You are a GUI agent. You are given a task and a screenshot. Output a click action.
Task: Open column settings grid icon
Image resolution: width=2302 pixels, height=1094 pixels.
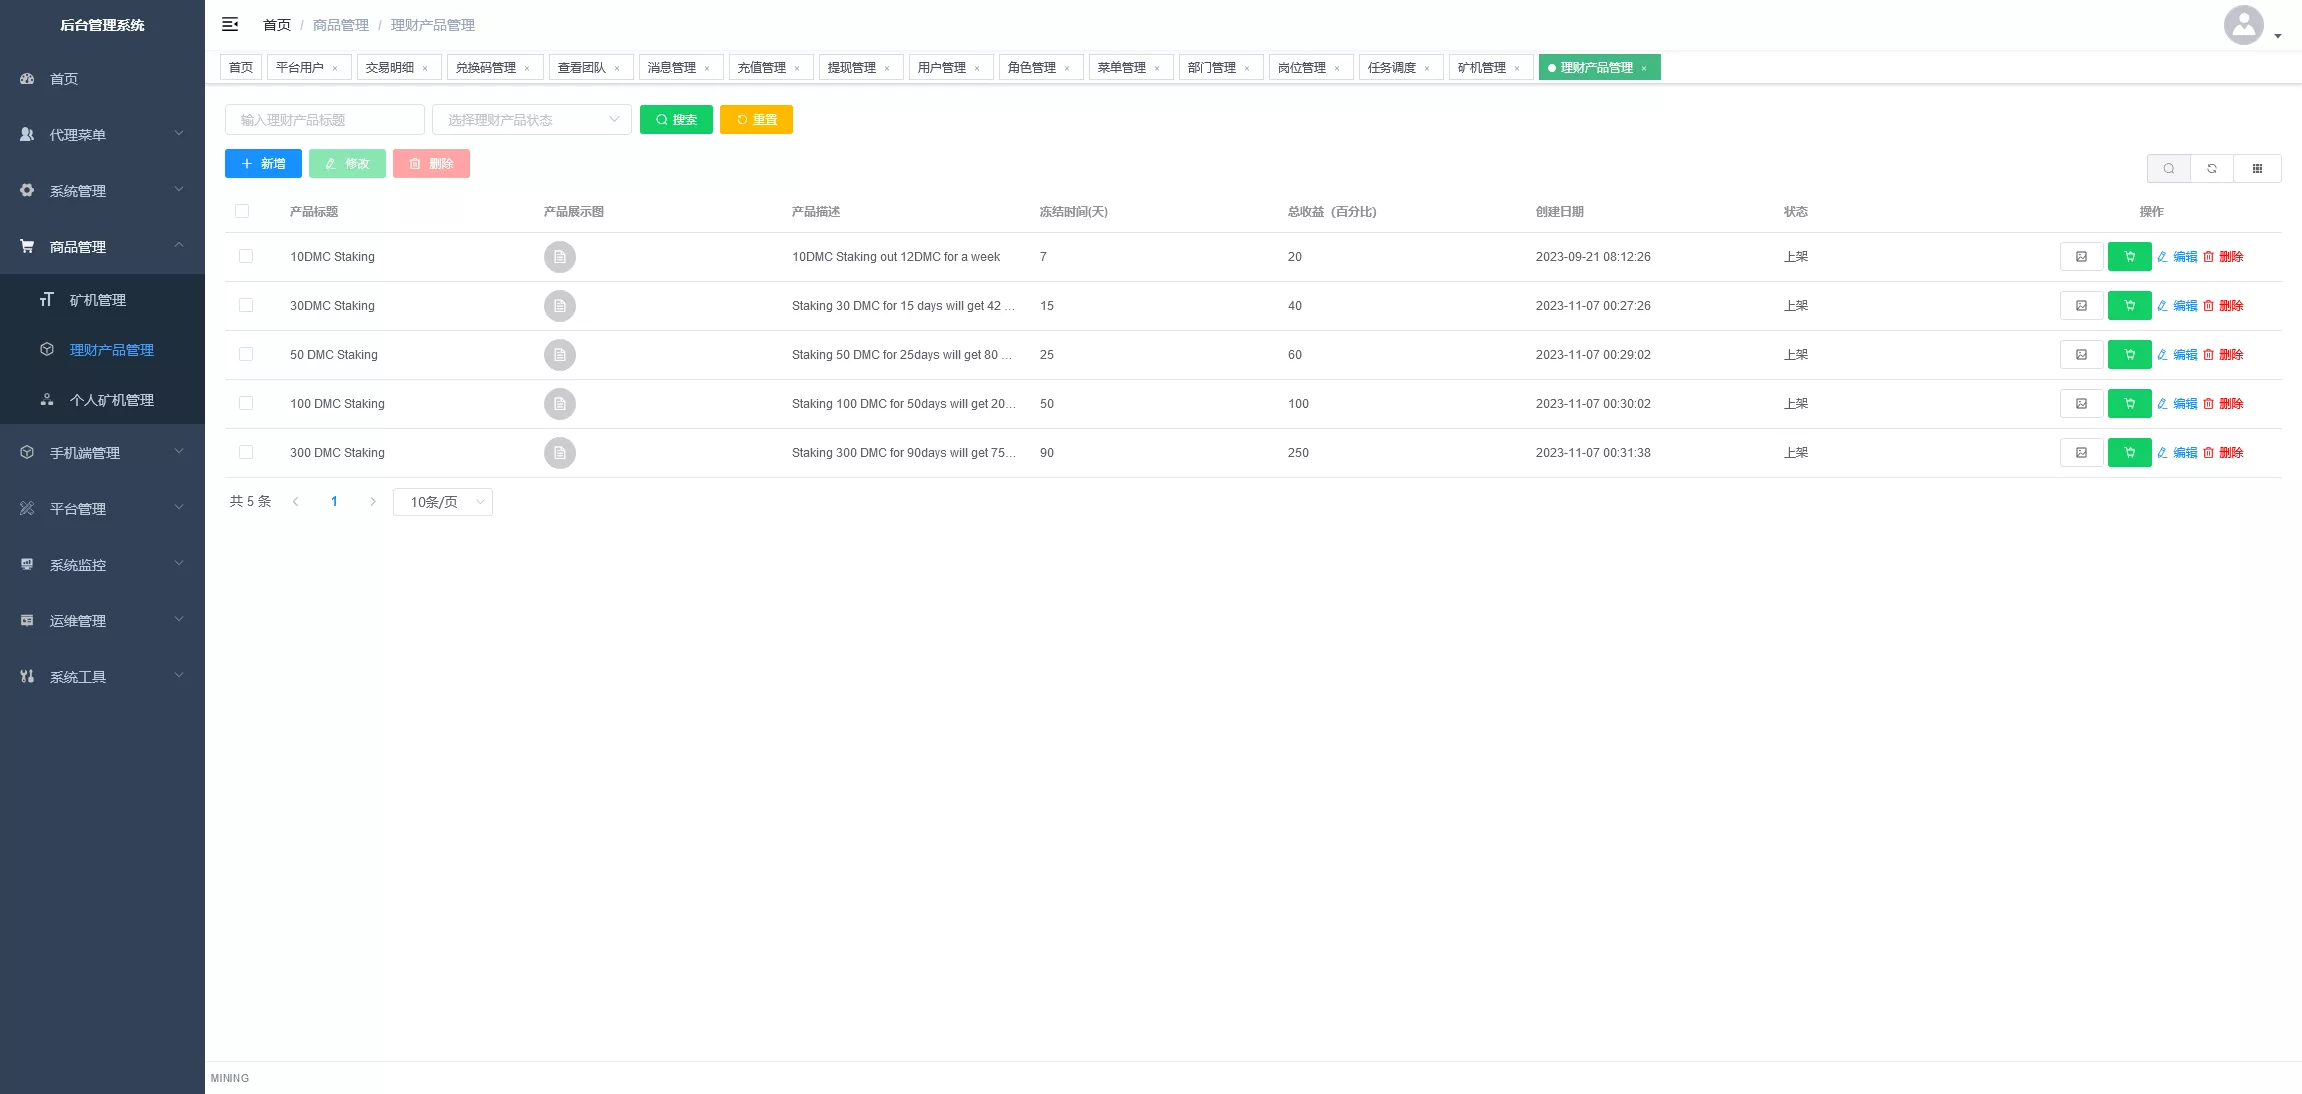tap(2257, 168)
